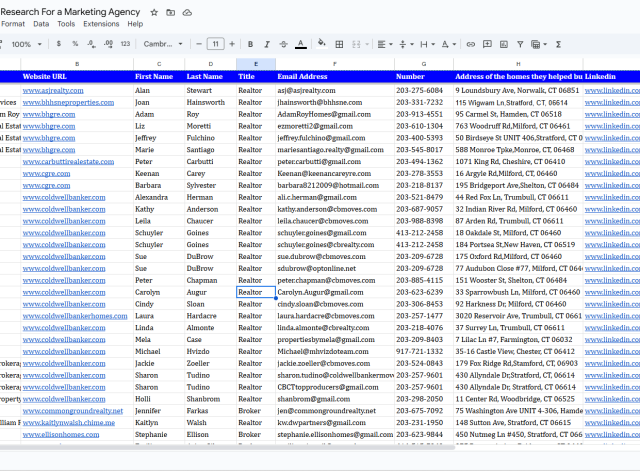This screenshot has width=640, height=471.
Task: Open the text wrapping dropdown
Action: point(427,44)
